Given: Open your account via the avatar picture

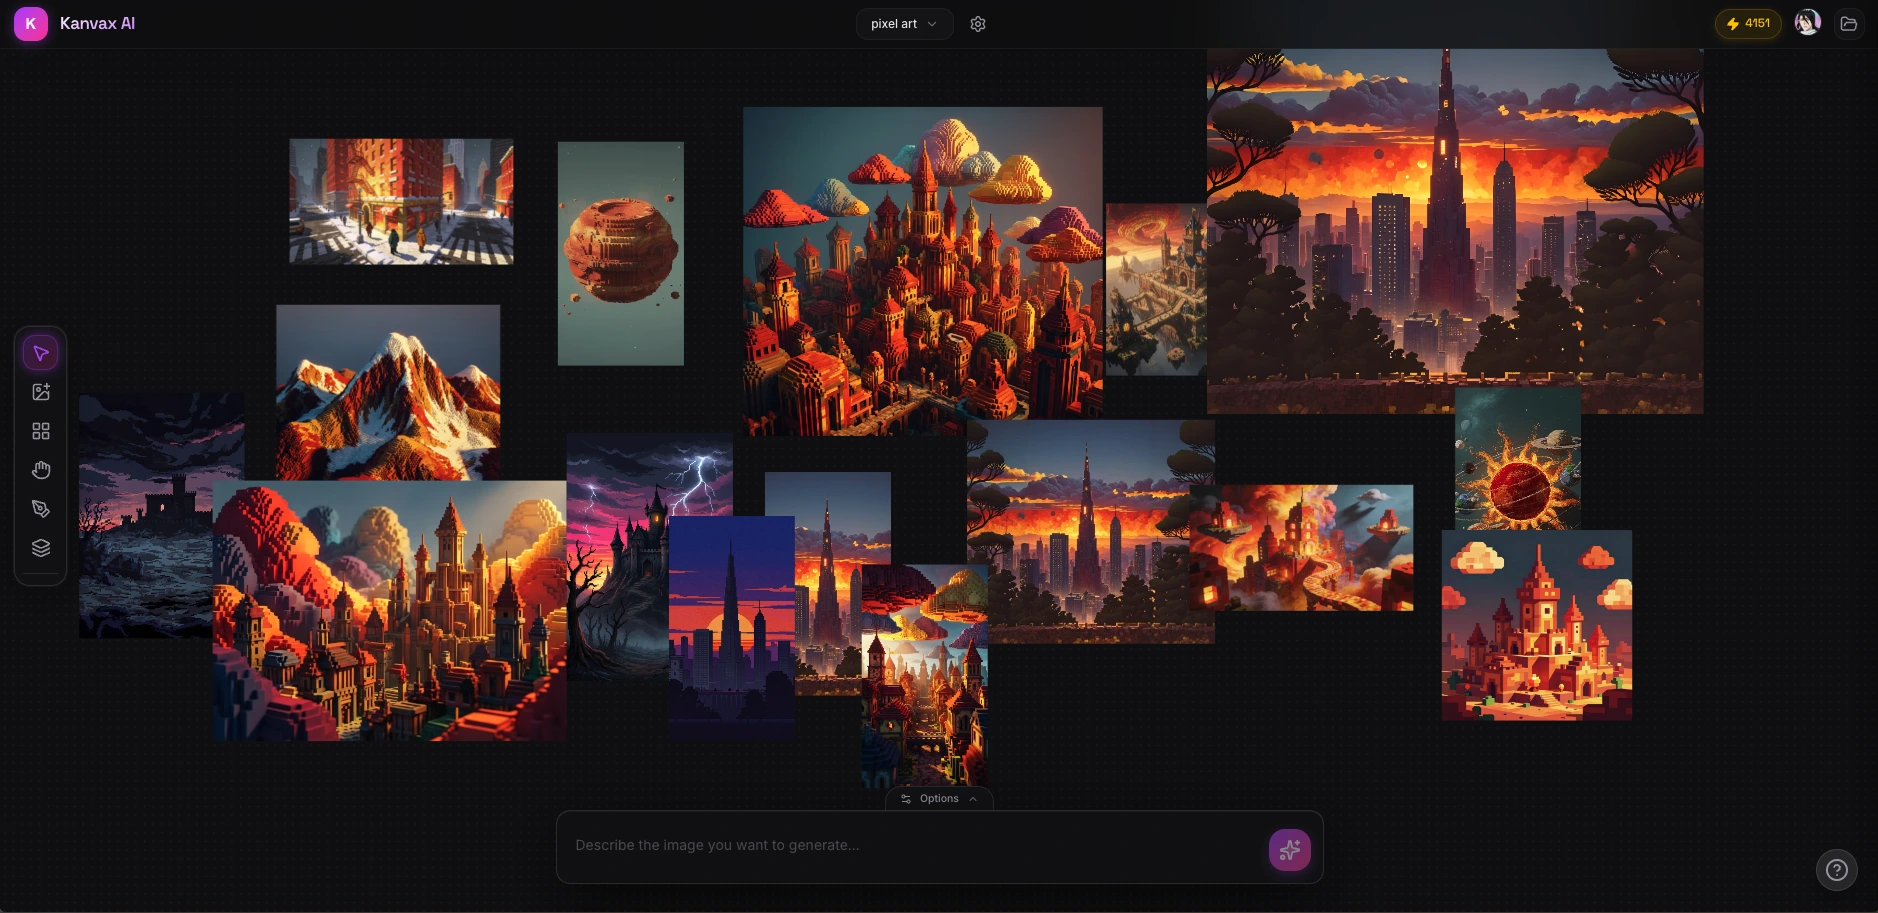Looking at the screenshot, I should pyautogui.click(x=1806, y=21).
